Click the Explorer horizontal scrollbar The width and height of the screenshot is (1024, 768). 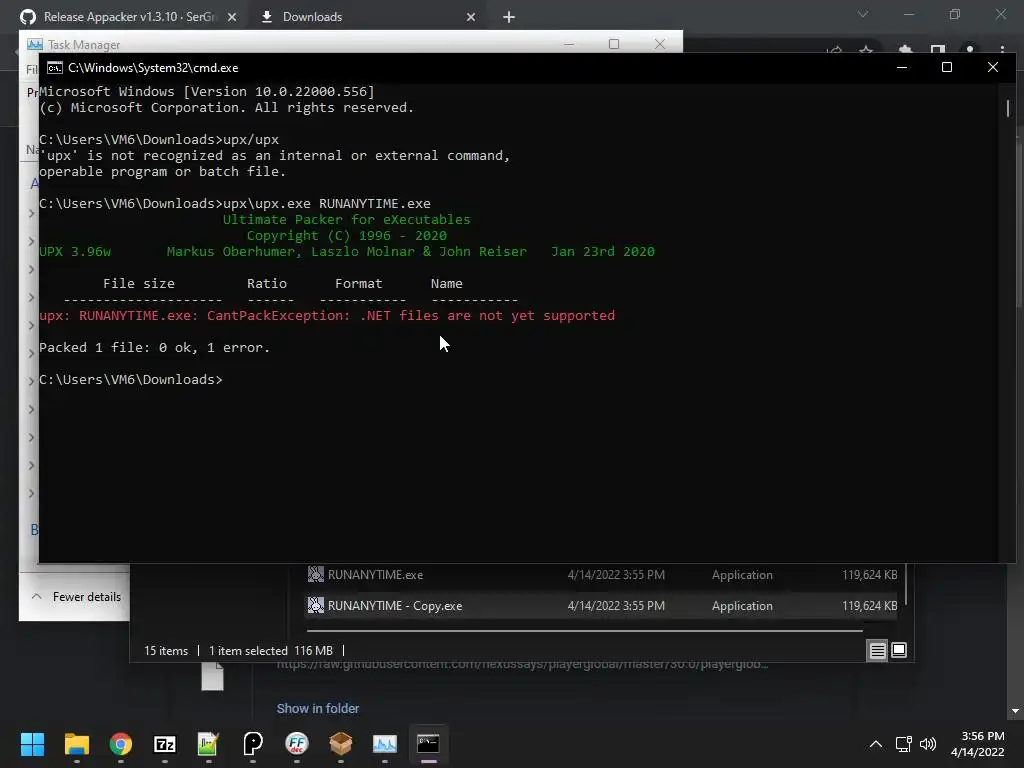click(584, 631)
